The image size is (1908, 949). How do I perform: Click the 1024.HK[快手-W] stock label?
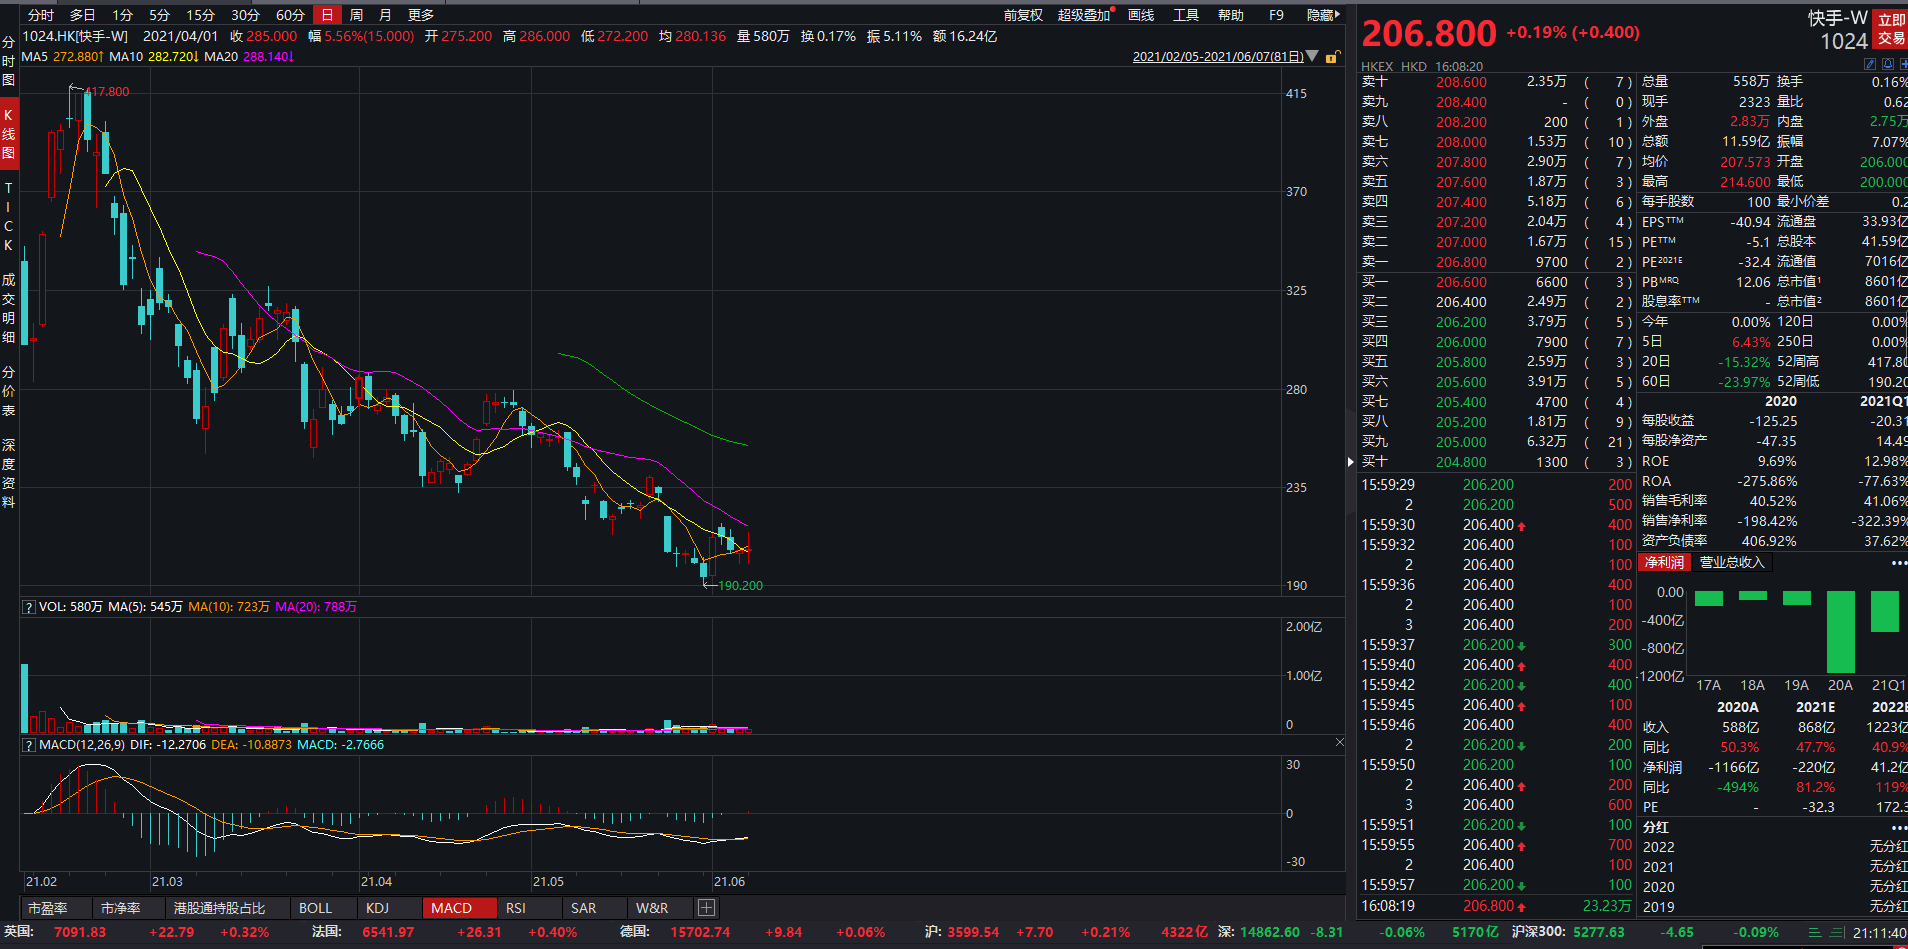[76, 36]
